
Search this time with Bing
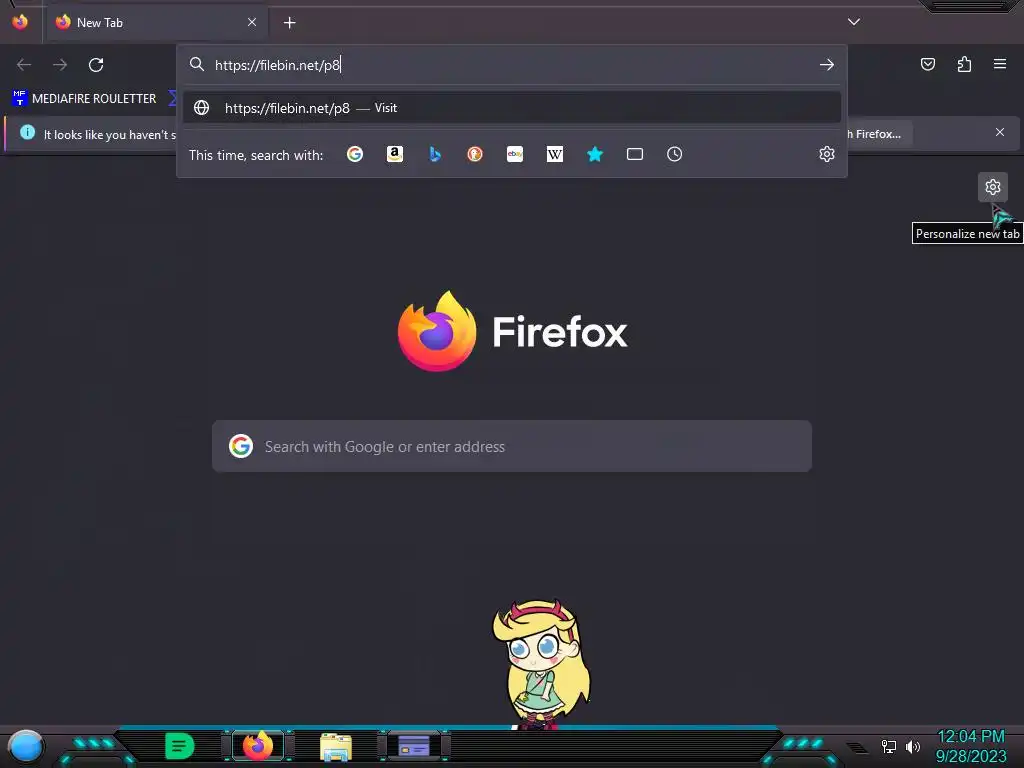[435, 154]
